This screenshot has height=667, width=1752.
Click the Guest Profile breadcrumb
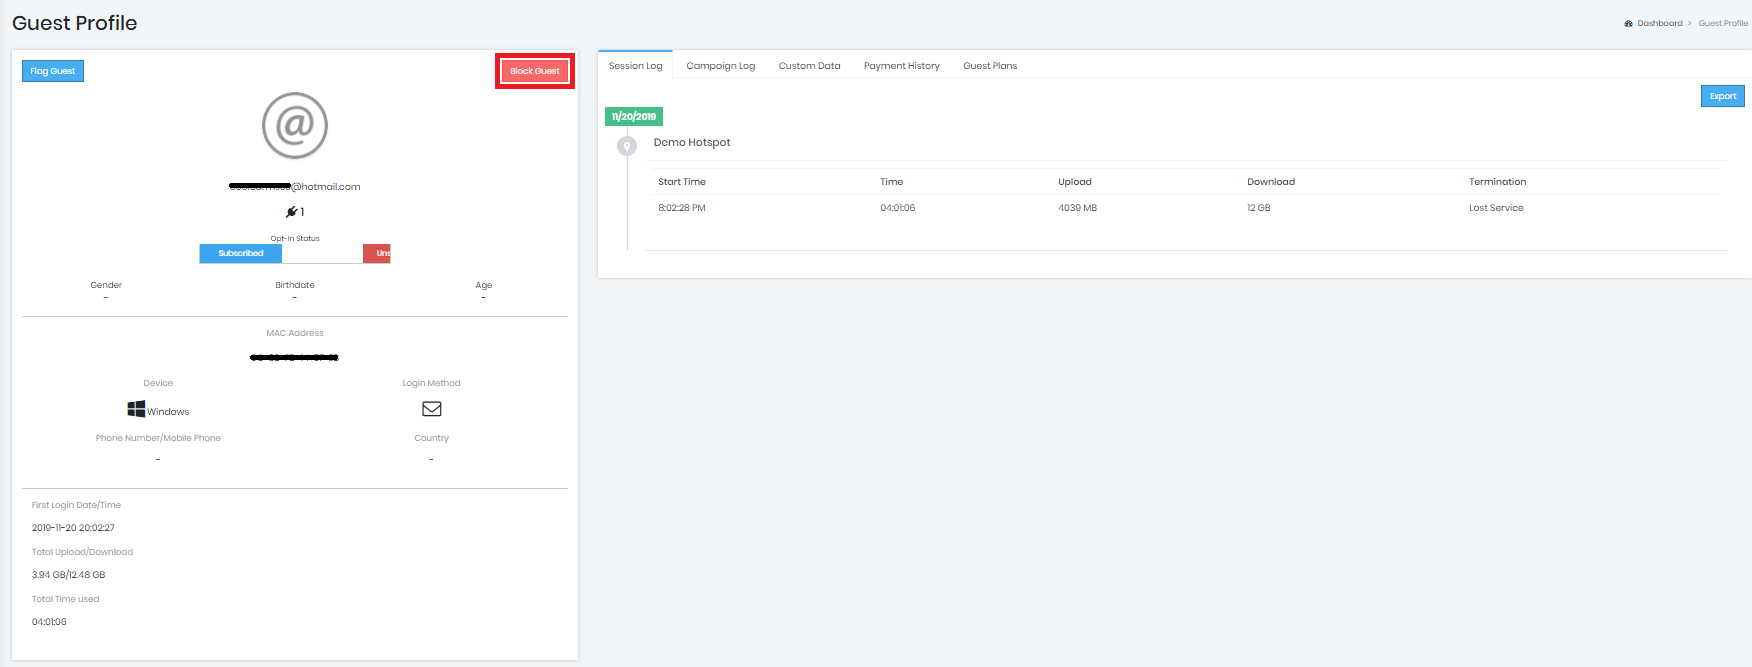[x=1723, y=23]
